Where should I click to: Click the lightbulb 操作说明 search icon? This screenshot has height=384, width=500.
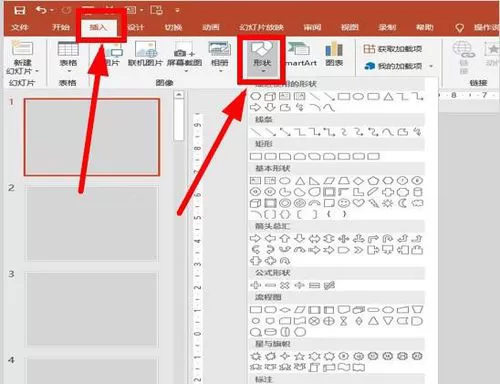(x=460, y=28)
